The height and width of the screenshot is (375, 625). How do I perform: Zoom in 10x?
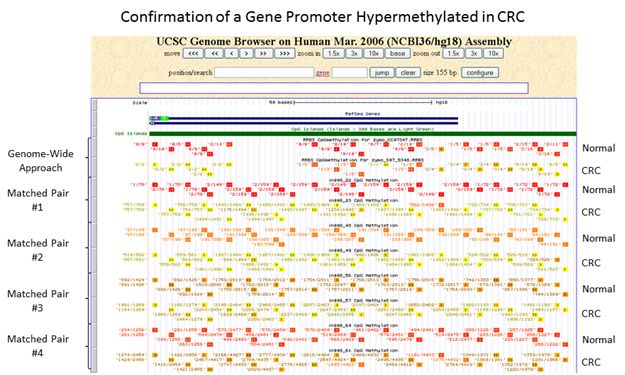373,53
